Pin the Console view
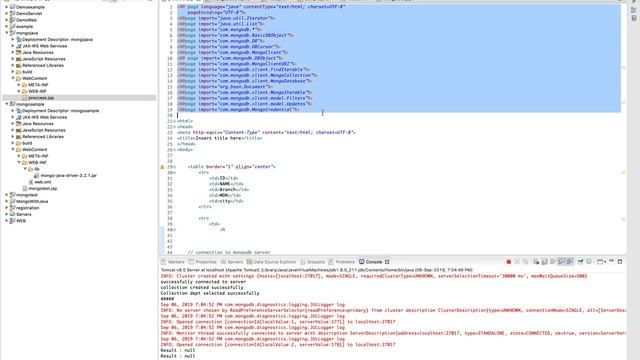Viewport: 640px width, 360px height. 580,262
